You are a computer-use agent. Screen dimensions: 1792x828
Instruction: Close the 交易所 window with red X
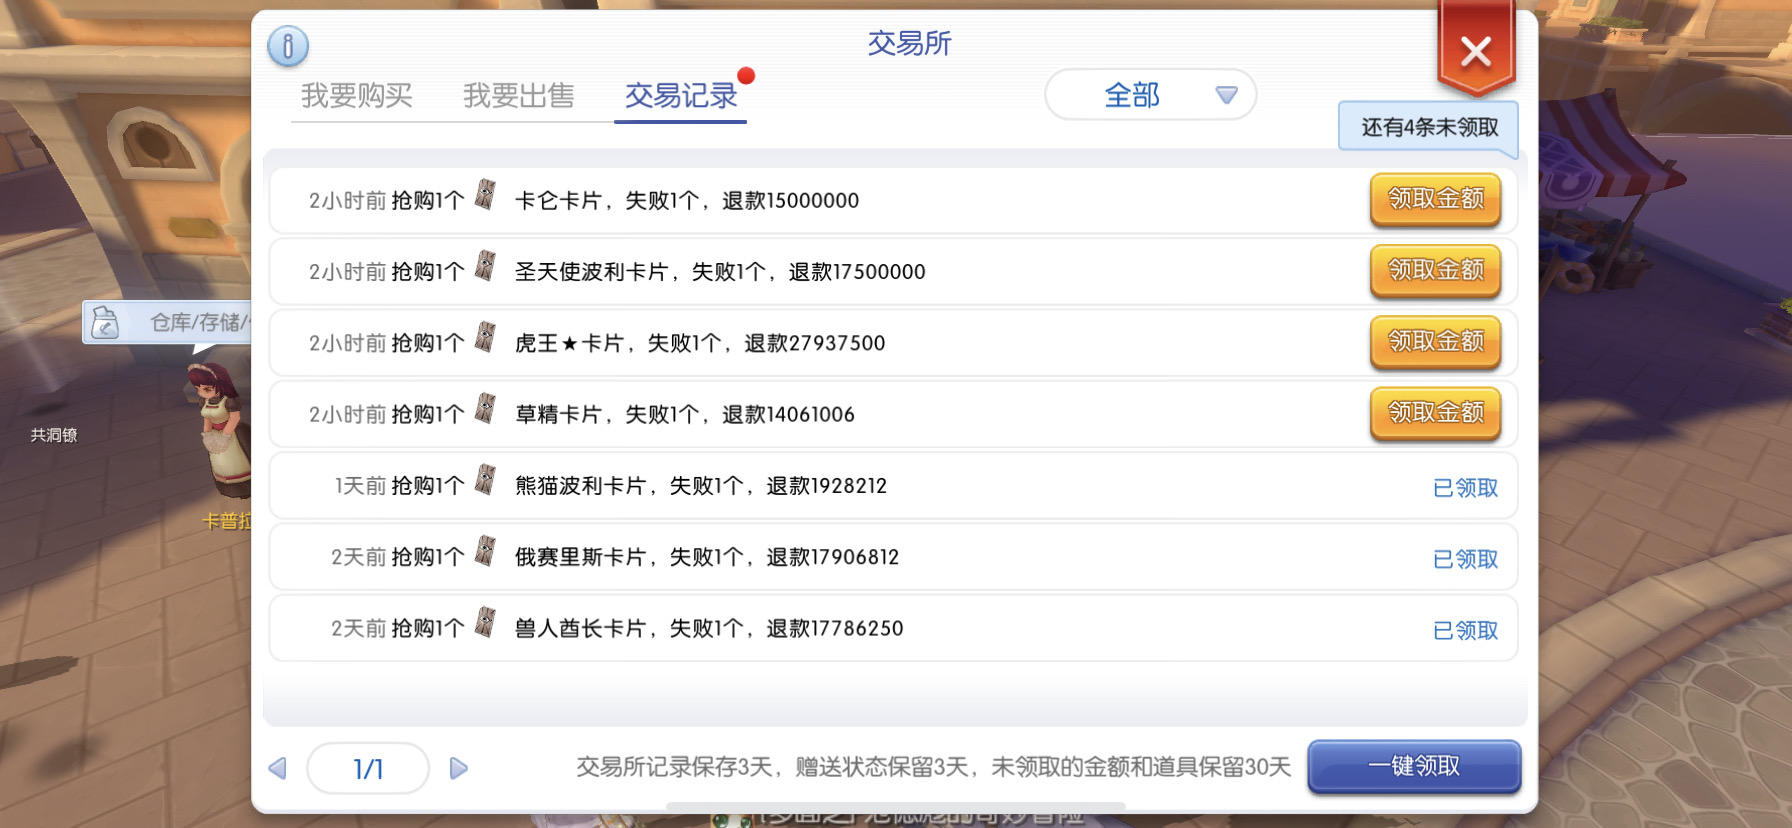click(x=1475, y=51)
